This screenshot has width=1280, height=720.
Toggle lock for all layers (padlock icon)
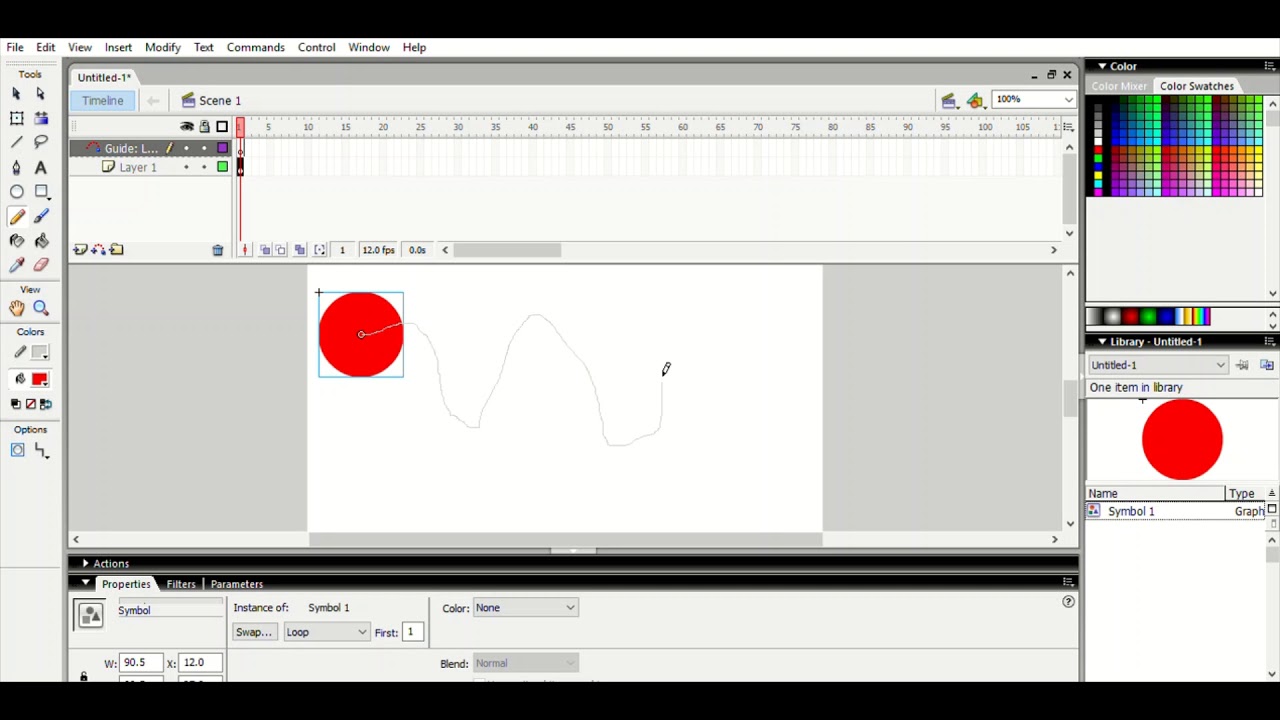pos(204,127)
